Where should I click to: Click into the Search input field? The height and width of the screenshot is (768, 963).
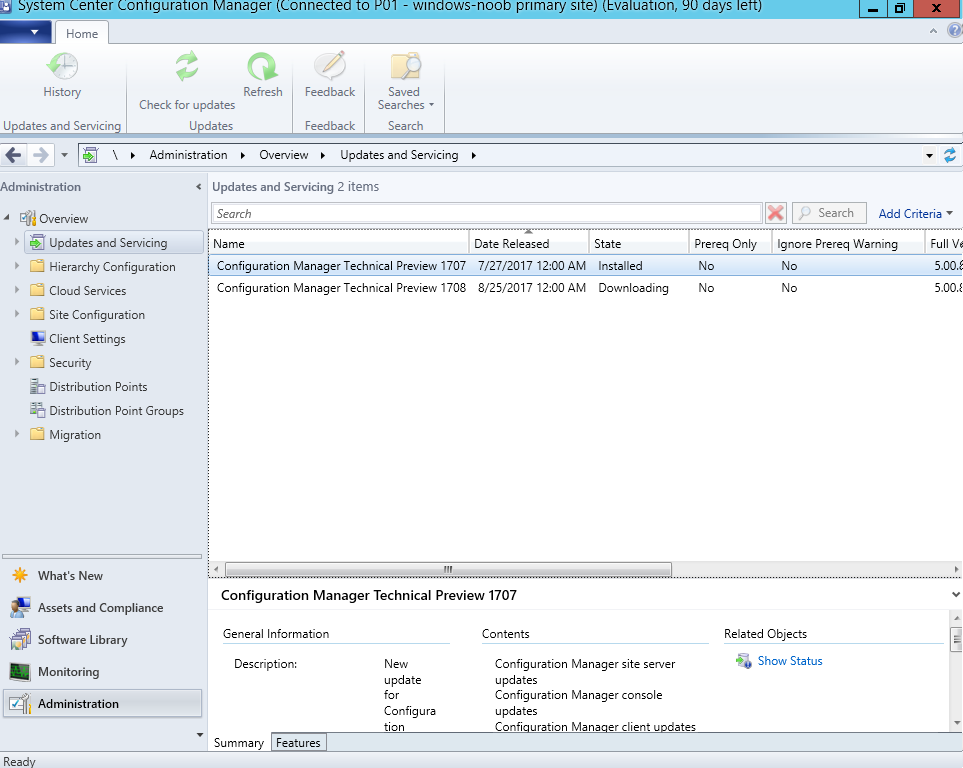[486, 213]
